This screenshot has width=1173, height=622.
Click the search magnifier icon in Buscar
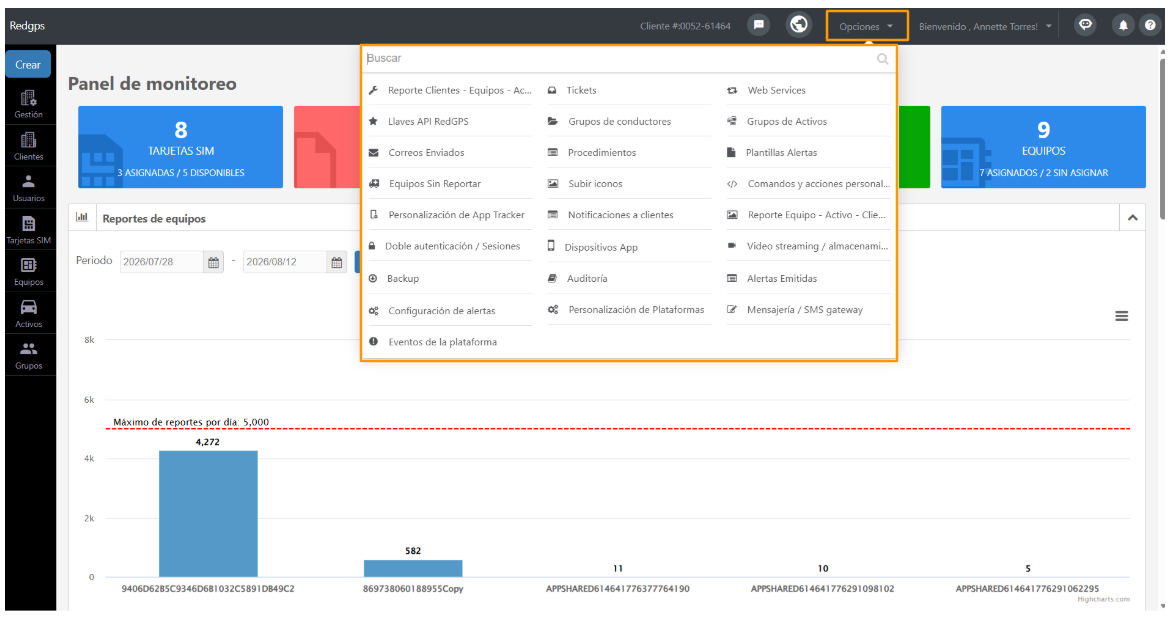(x=883, y=58)
